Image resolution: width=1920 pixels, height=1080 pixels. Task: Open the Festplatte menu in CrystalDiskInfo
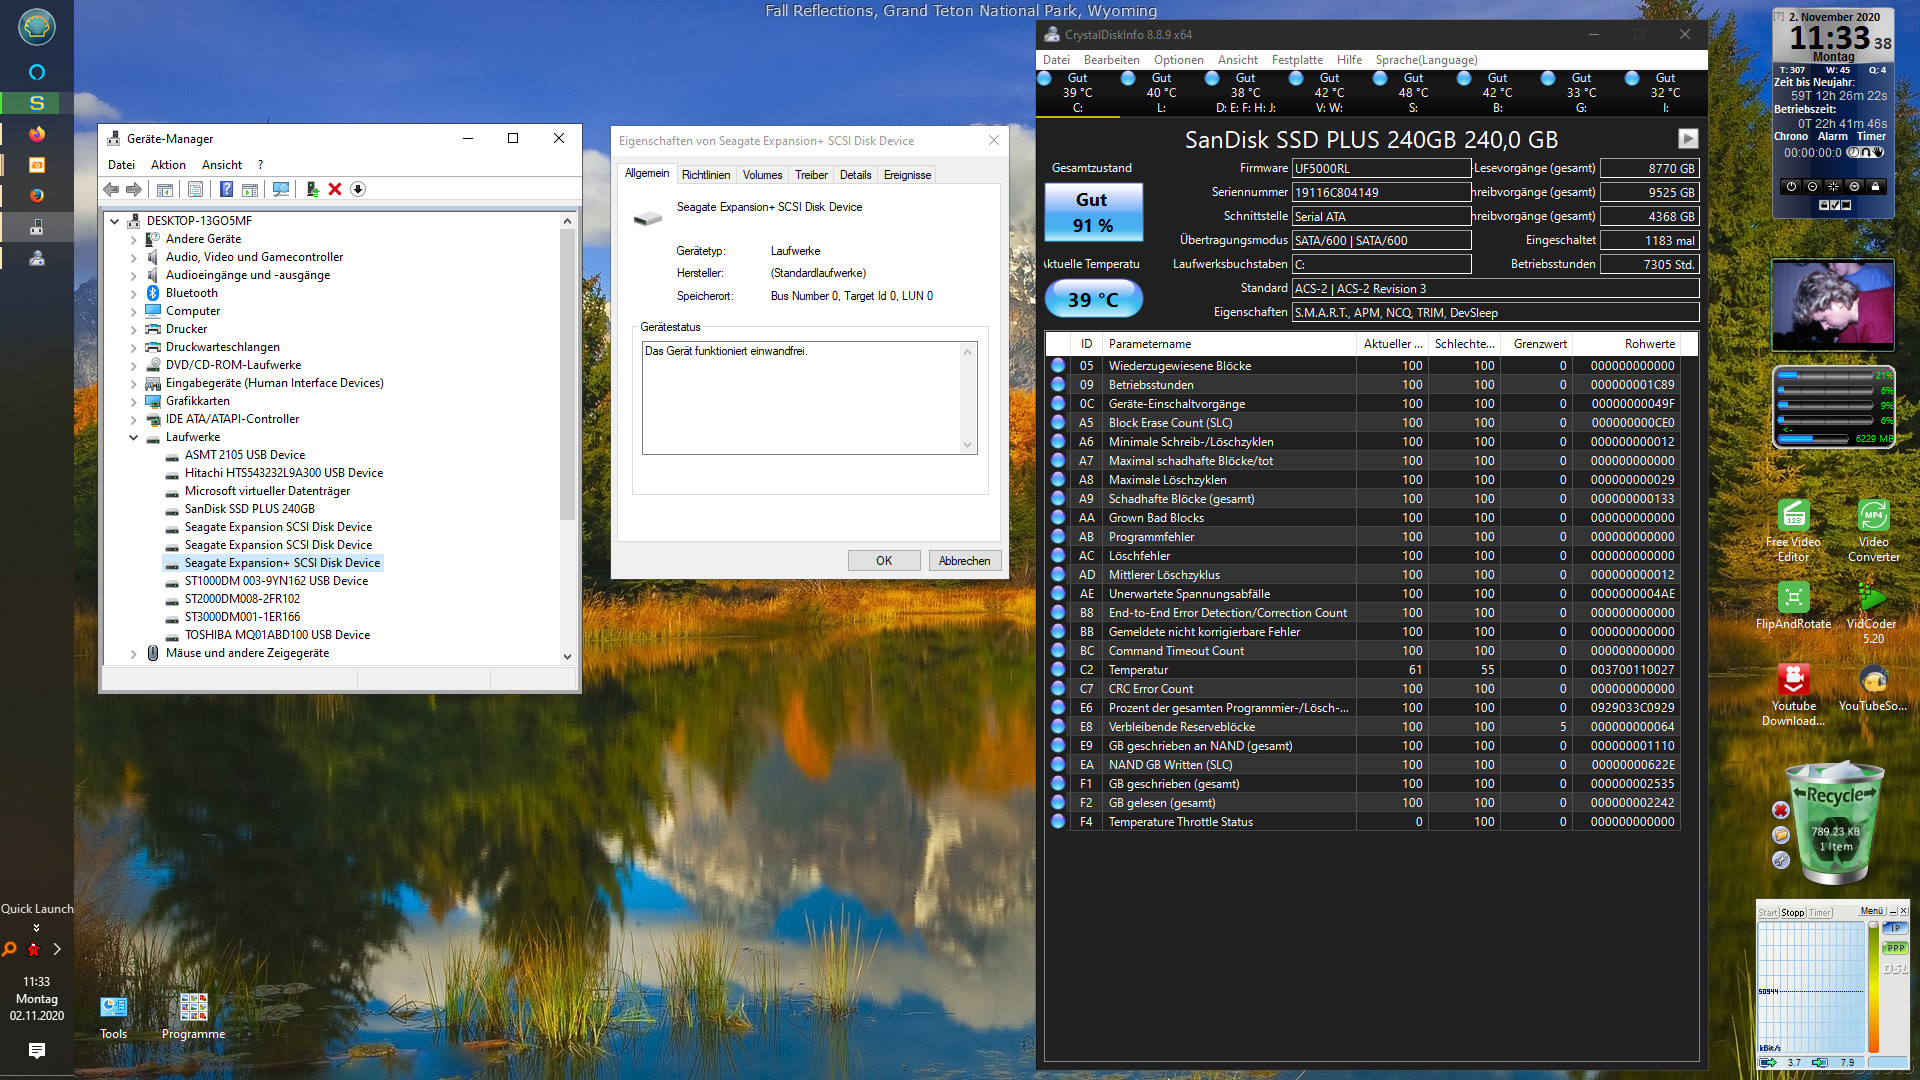tap(1296, 60)
